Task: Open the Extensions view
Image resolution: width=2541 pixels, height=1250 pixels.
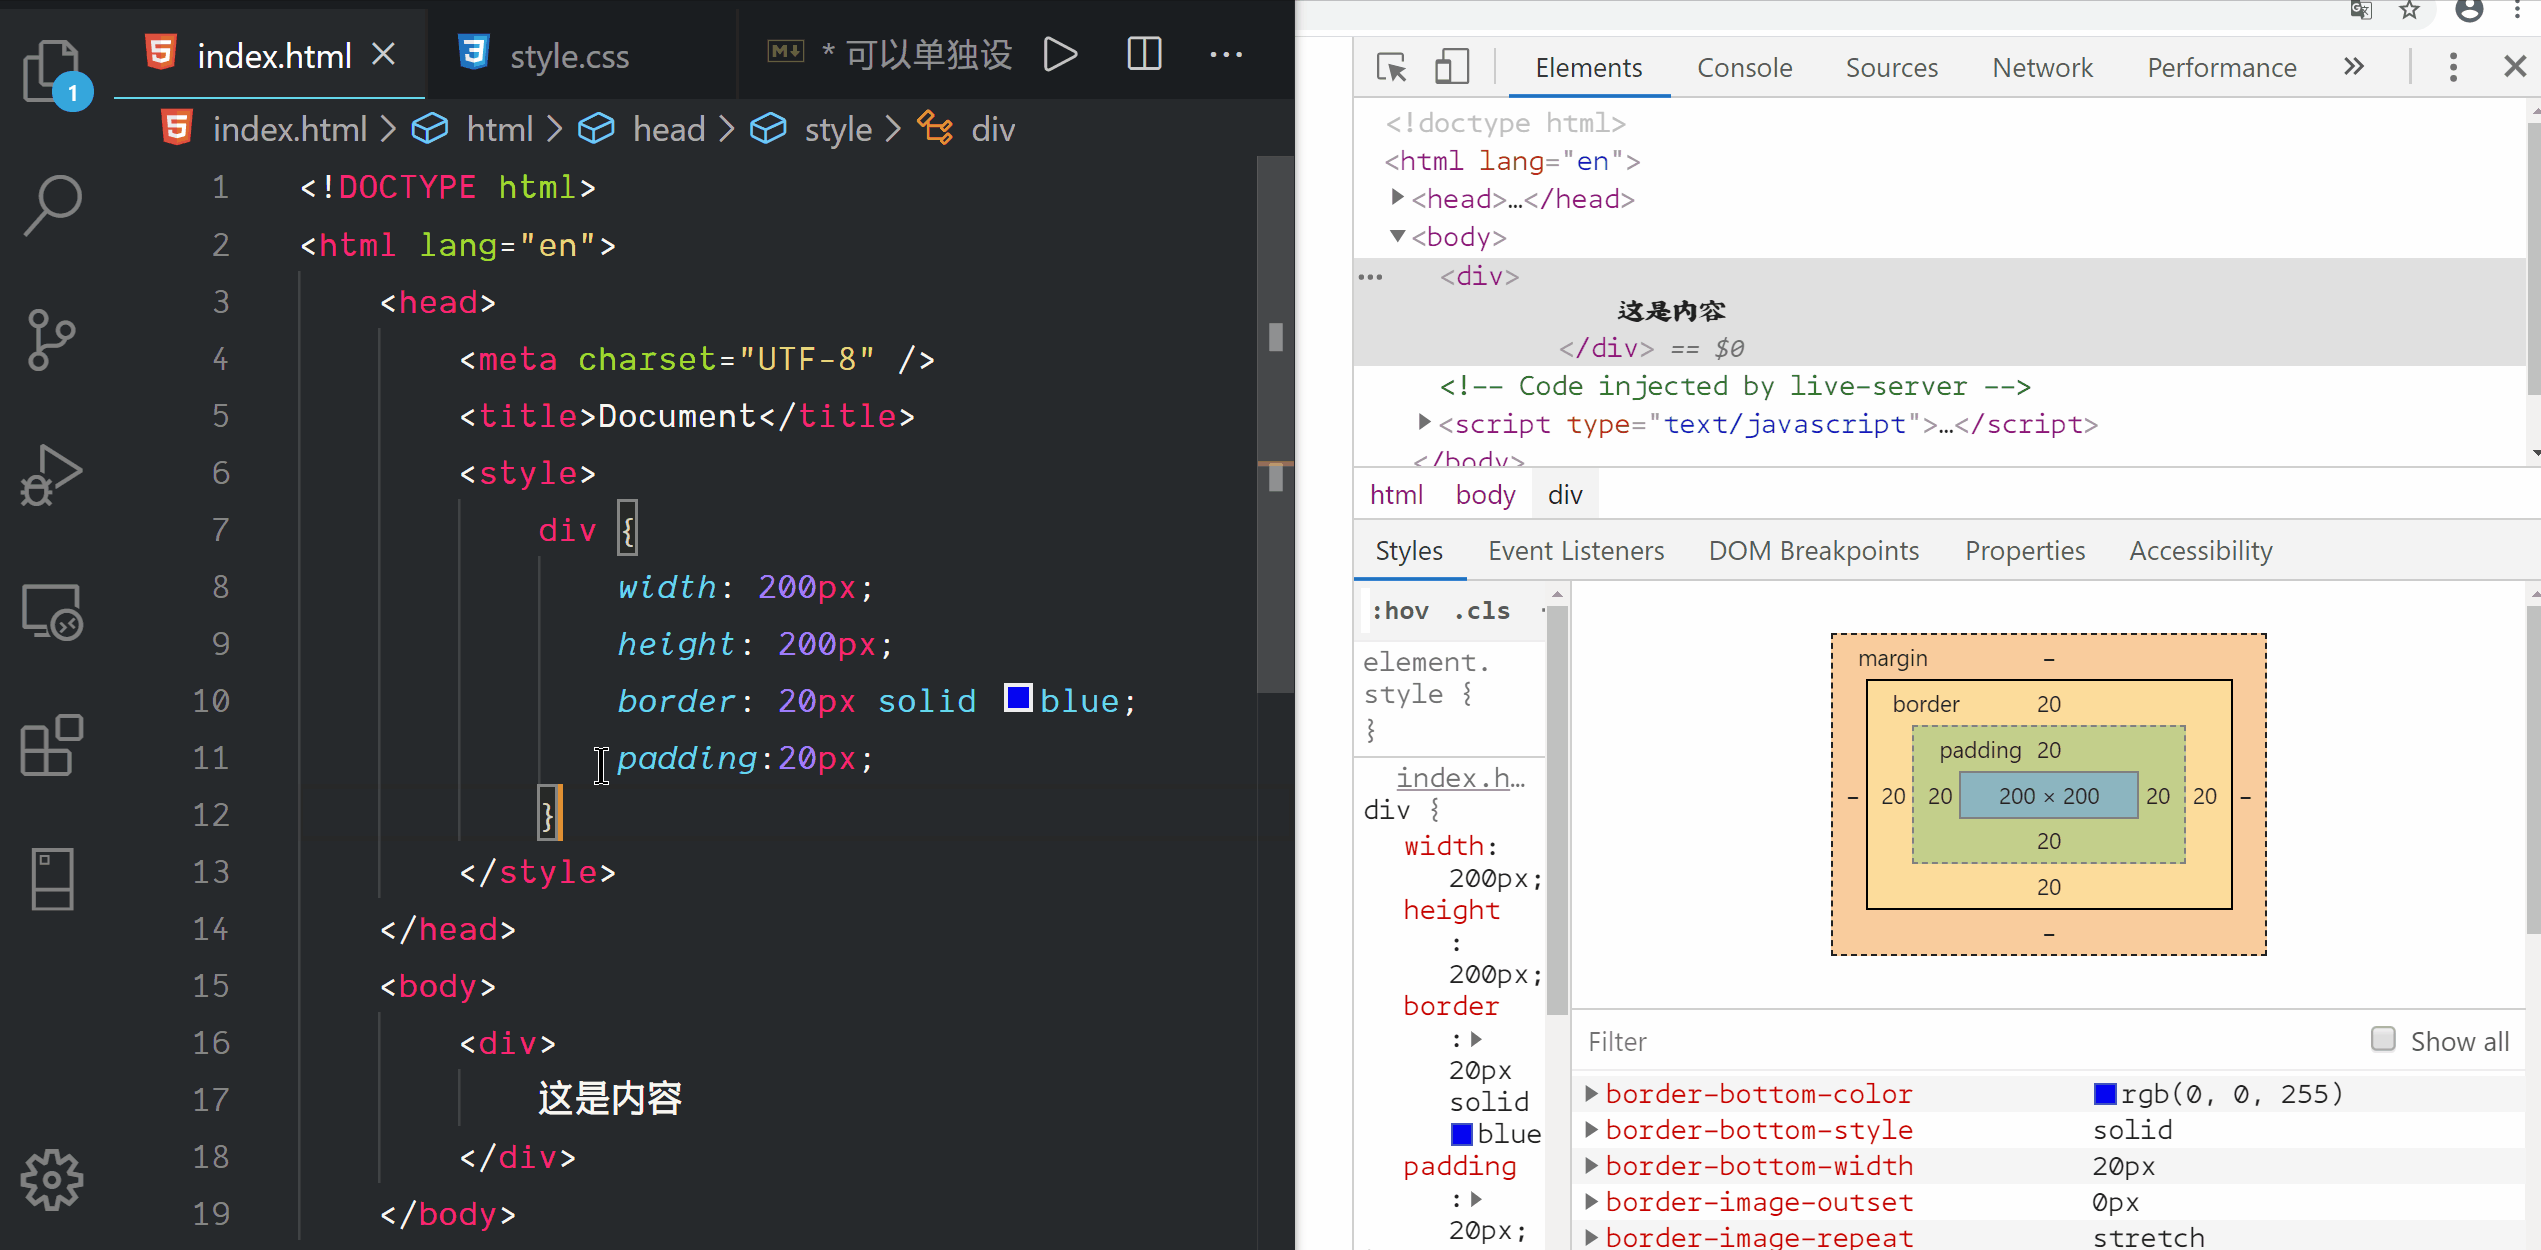Action: point(52,745)
